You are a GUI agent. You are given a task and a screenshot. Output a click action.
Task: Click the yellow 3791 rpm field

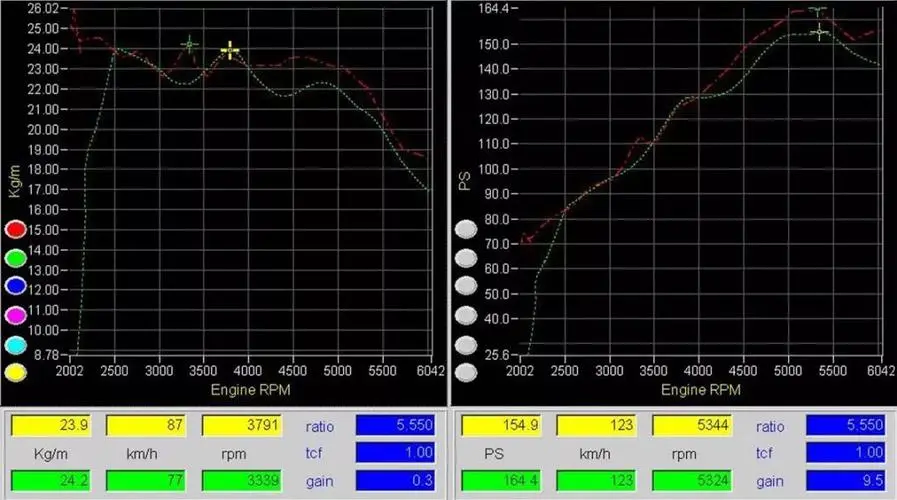tap(242, 425)
